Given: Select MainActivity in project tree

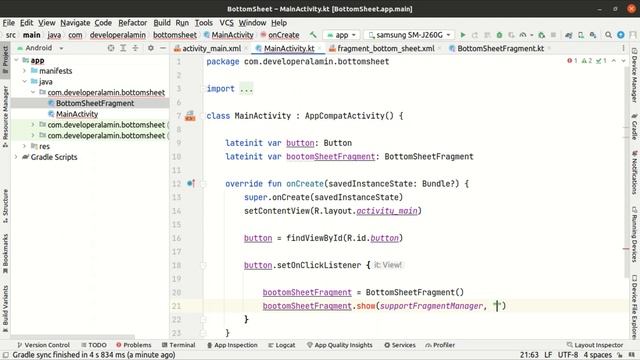Looking at the screenshot, I should 77,114.
